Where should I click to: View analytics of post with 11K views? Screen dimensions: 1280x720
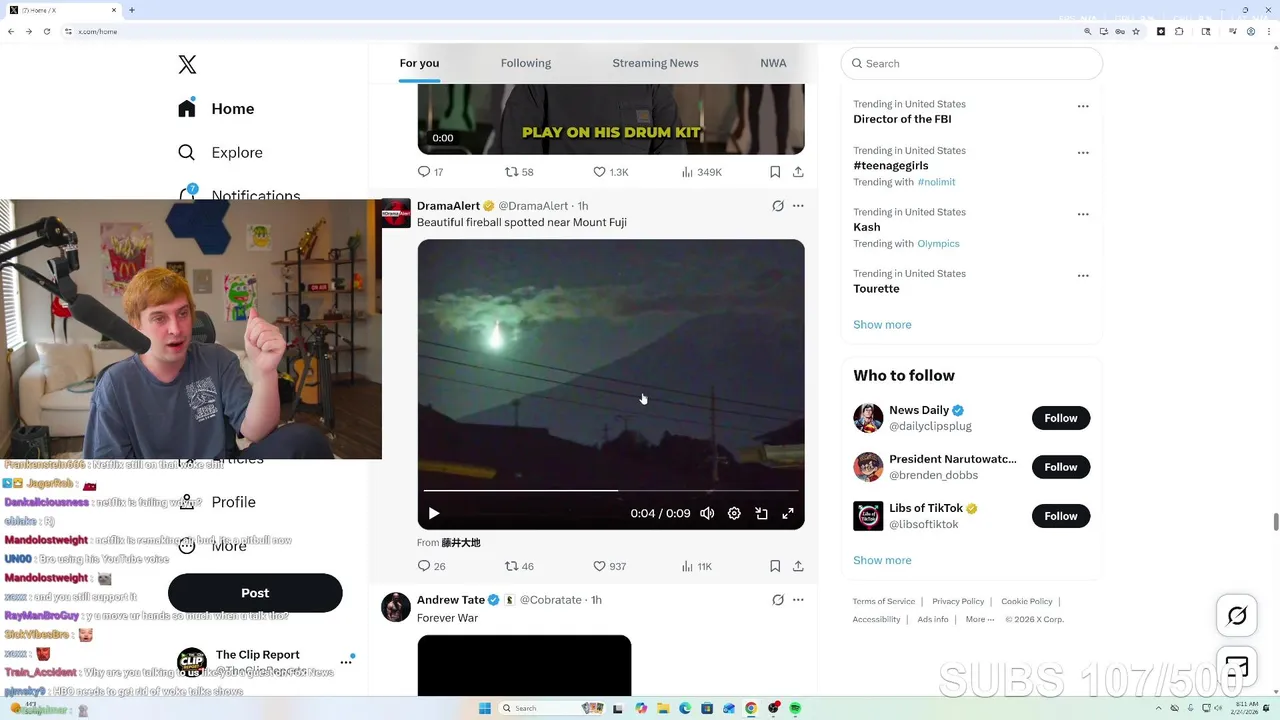point(696,566)
